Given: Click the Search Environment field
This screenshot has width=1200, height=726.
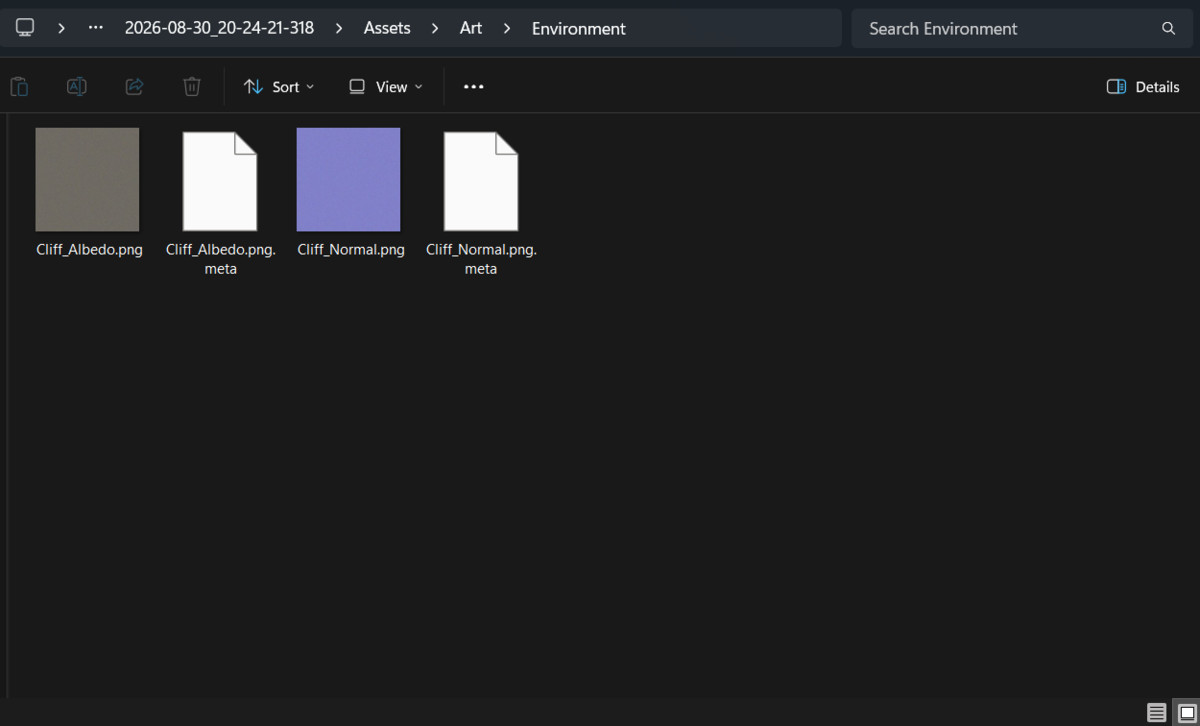Looking at the screenshot, I should [1022, 28].
